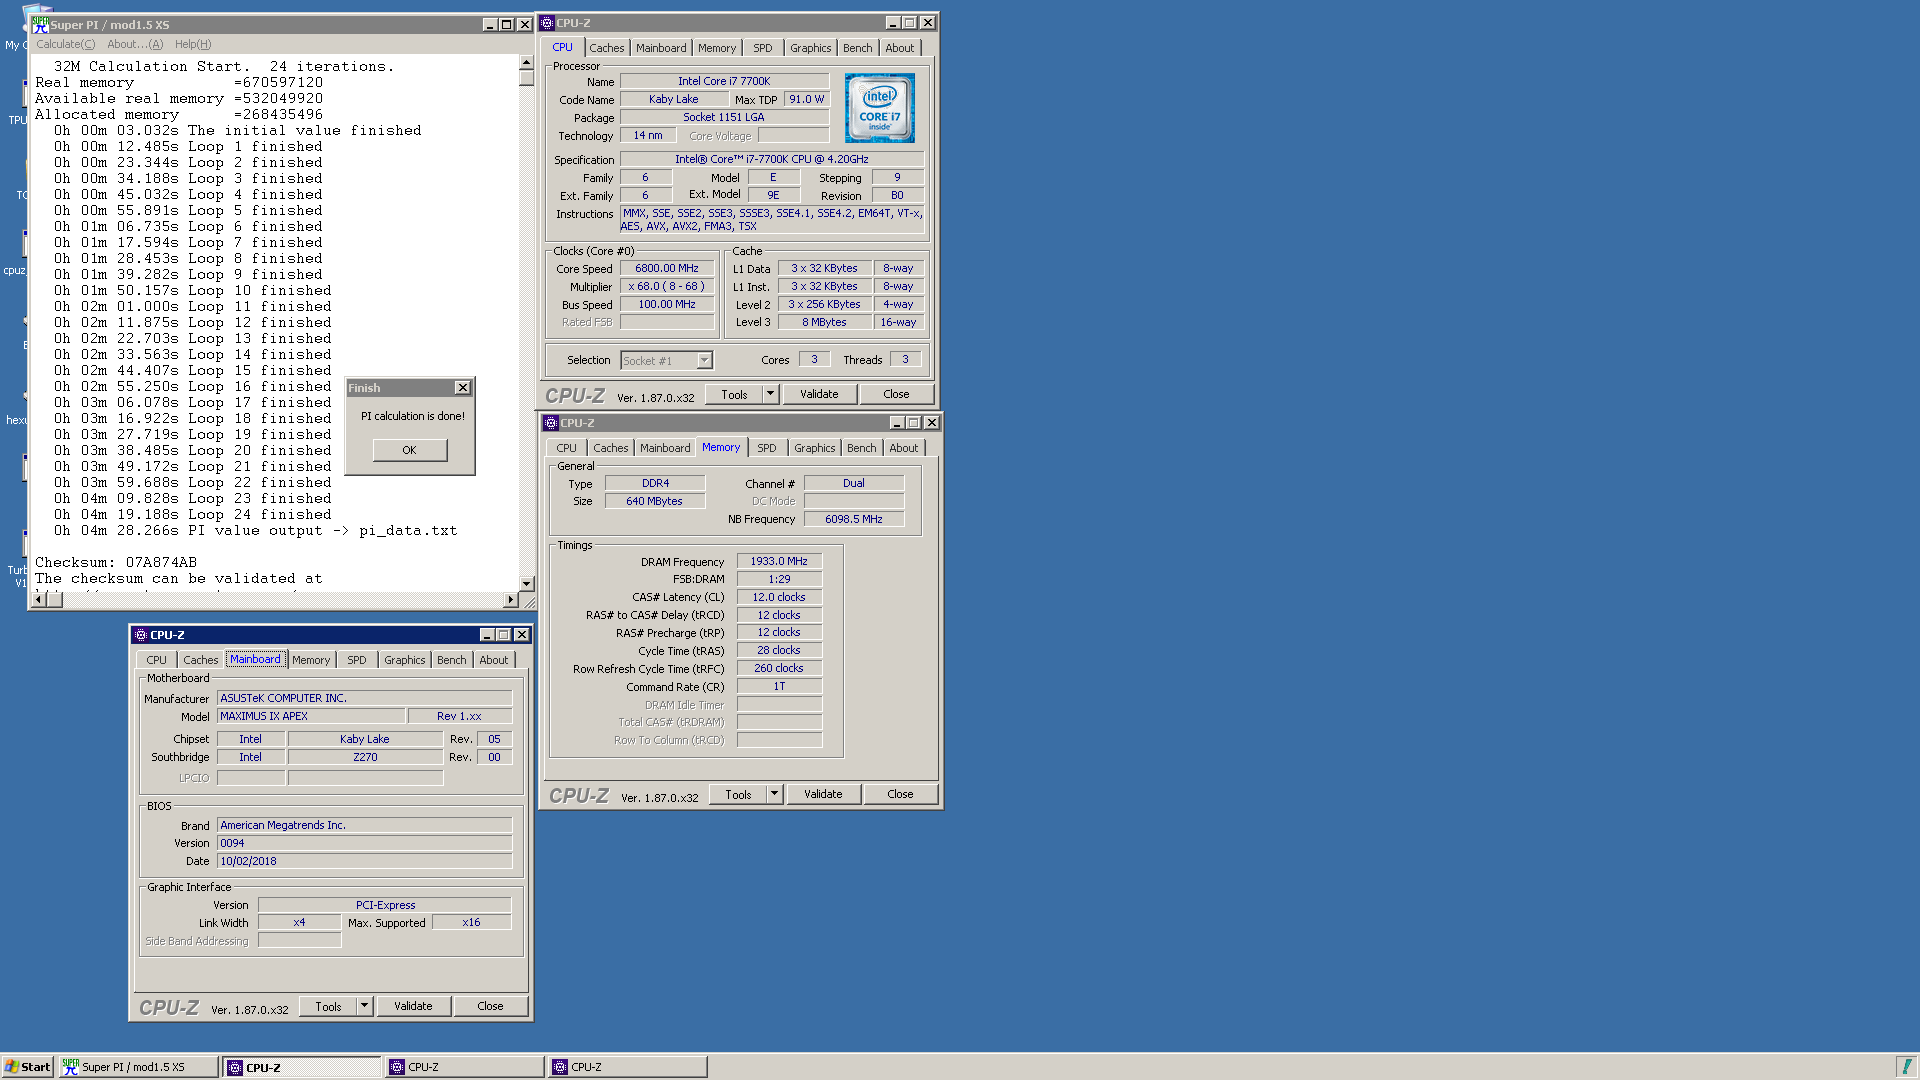Screen dimensions: 1920x1080
Task: Click OK in the Finish dialog
Action: coord(409,450)
